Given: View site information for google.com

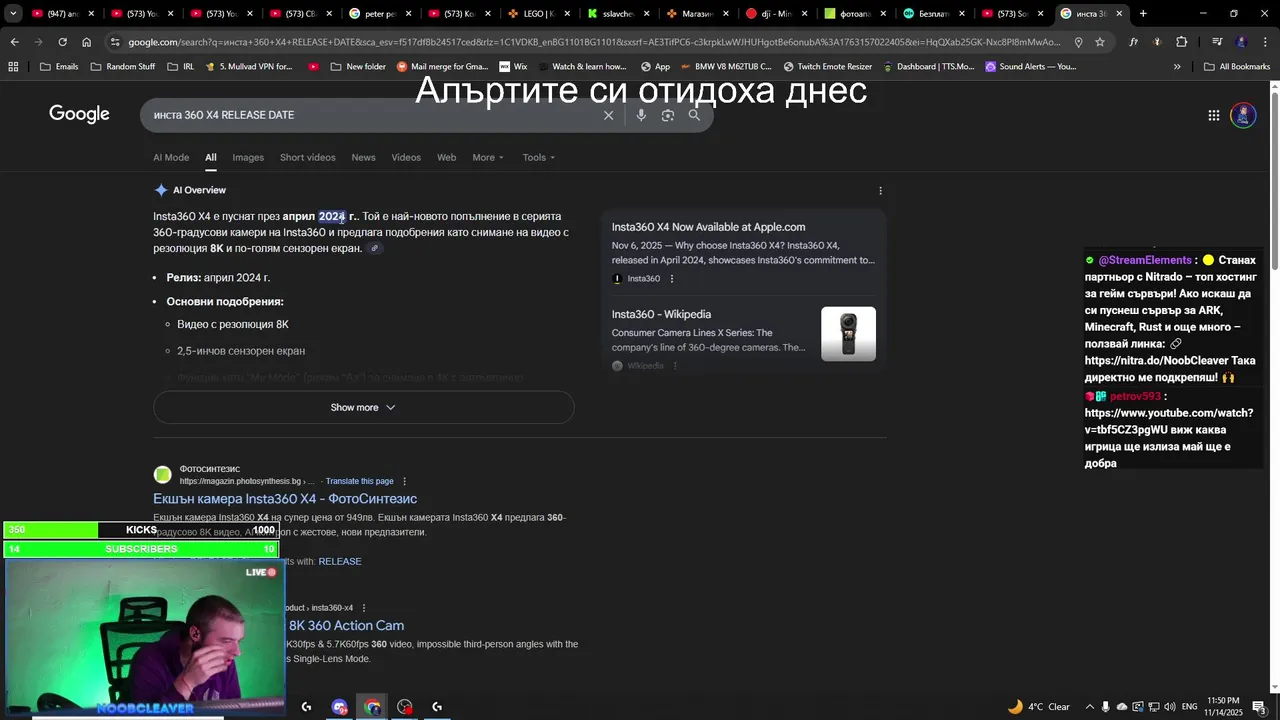Looking at the screenshot, I should [115, 42].
